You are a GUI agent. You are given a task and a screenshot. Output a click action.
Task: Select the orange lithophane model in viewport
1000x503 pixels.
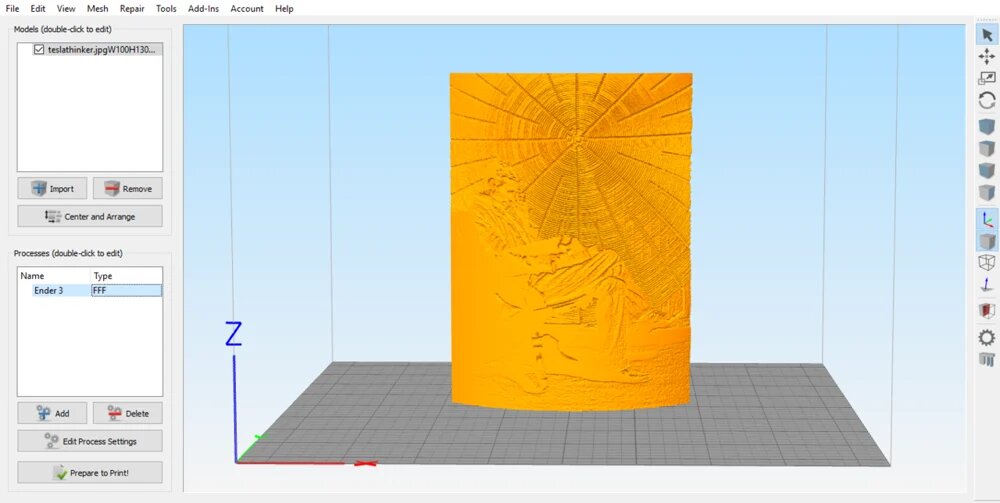click(x=571, y=242)
